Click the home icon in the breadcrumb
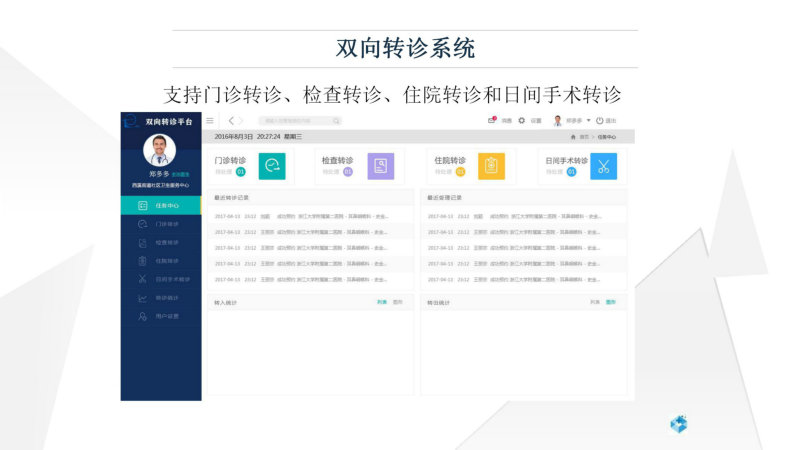The height and width of the screenshot is (450, 800). click(573, 137)
